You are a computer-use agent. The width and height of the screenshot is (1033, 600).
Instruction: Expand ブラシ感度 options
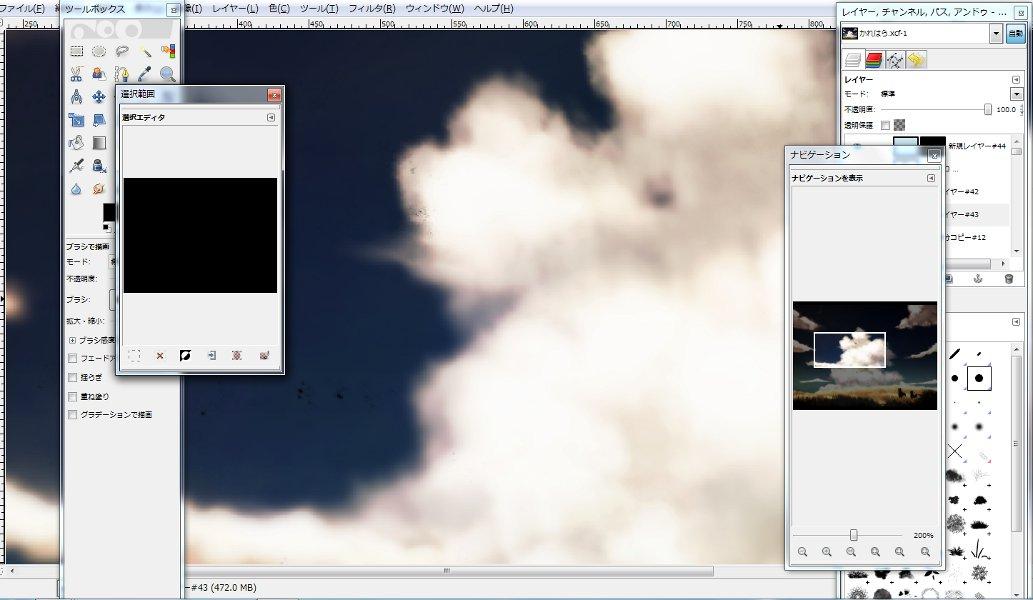tap(72, 341)
